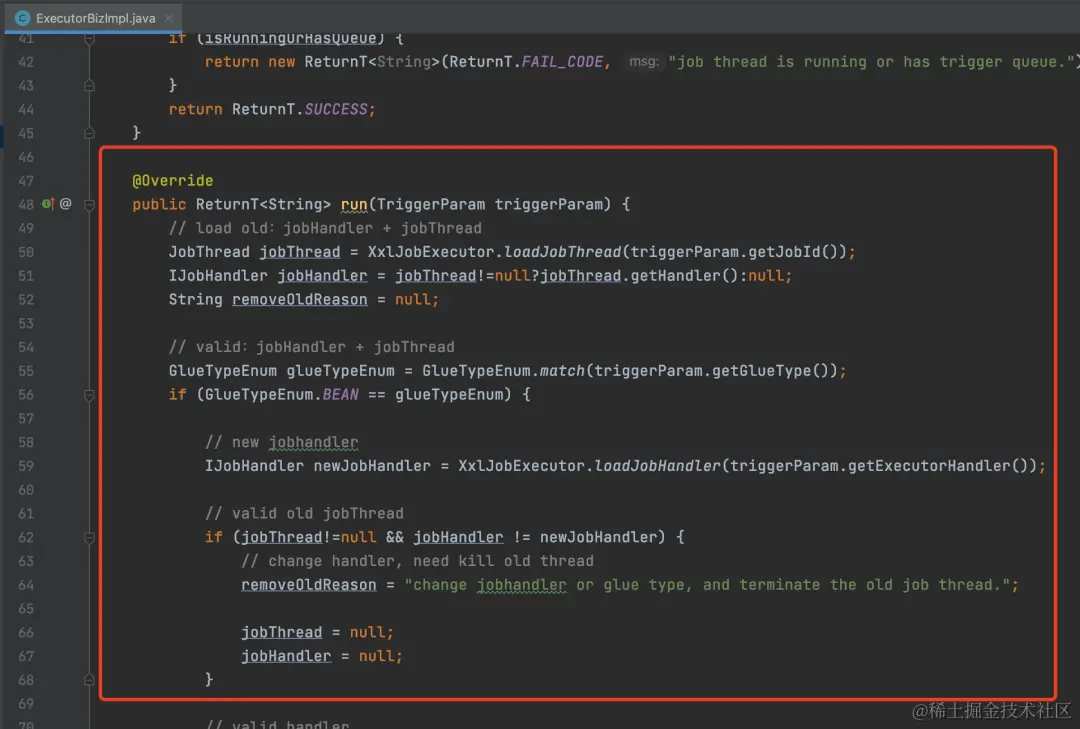The height and width of the screenshot is (729, 1080).
Task: Click the FAIL_CODE constant
Action: point(562,62)
